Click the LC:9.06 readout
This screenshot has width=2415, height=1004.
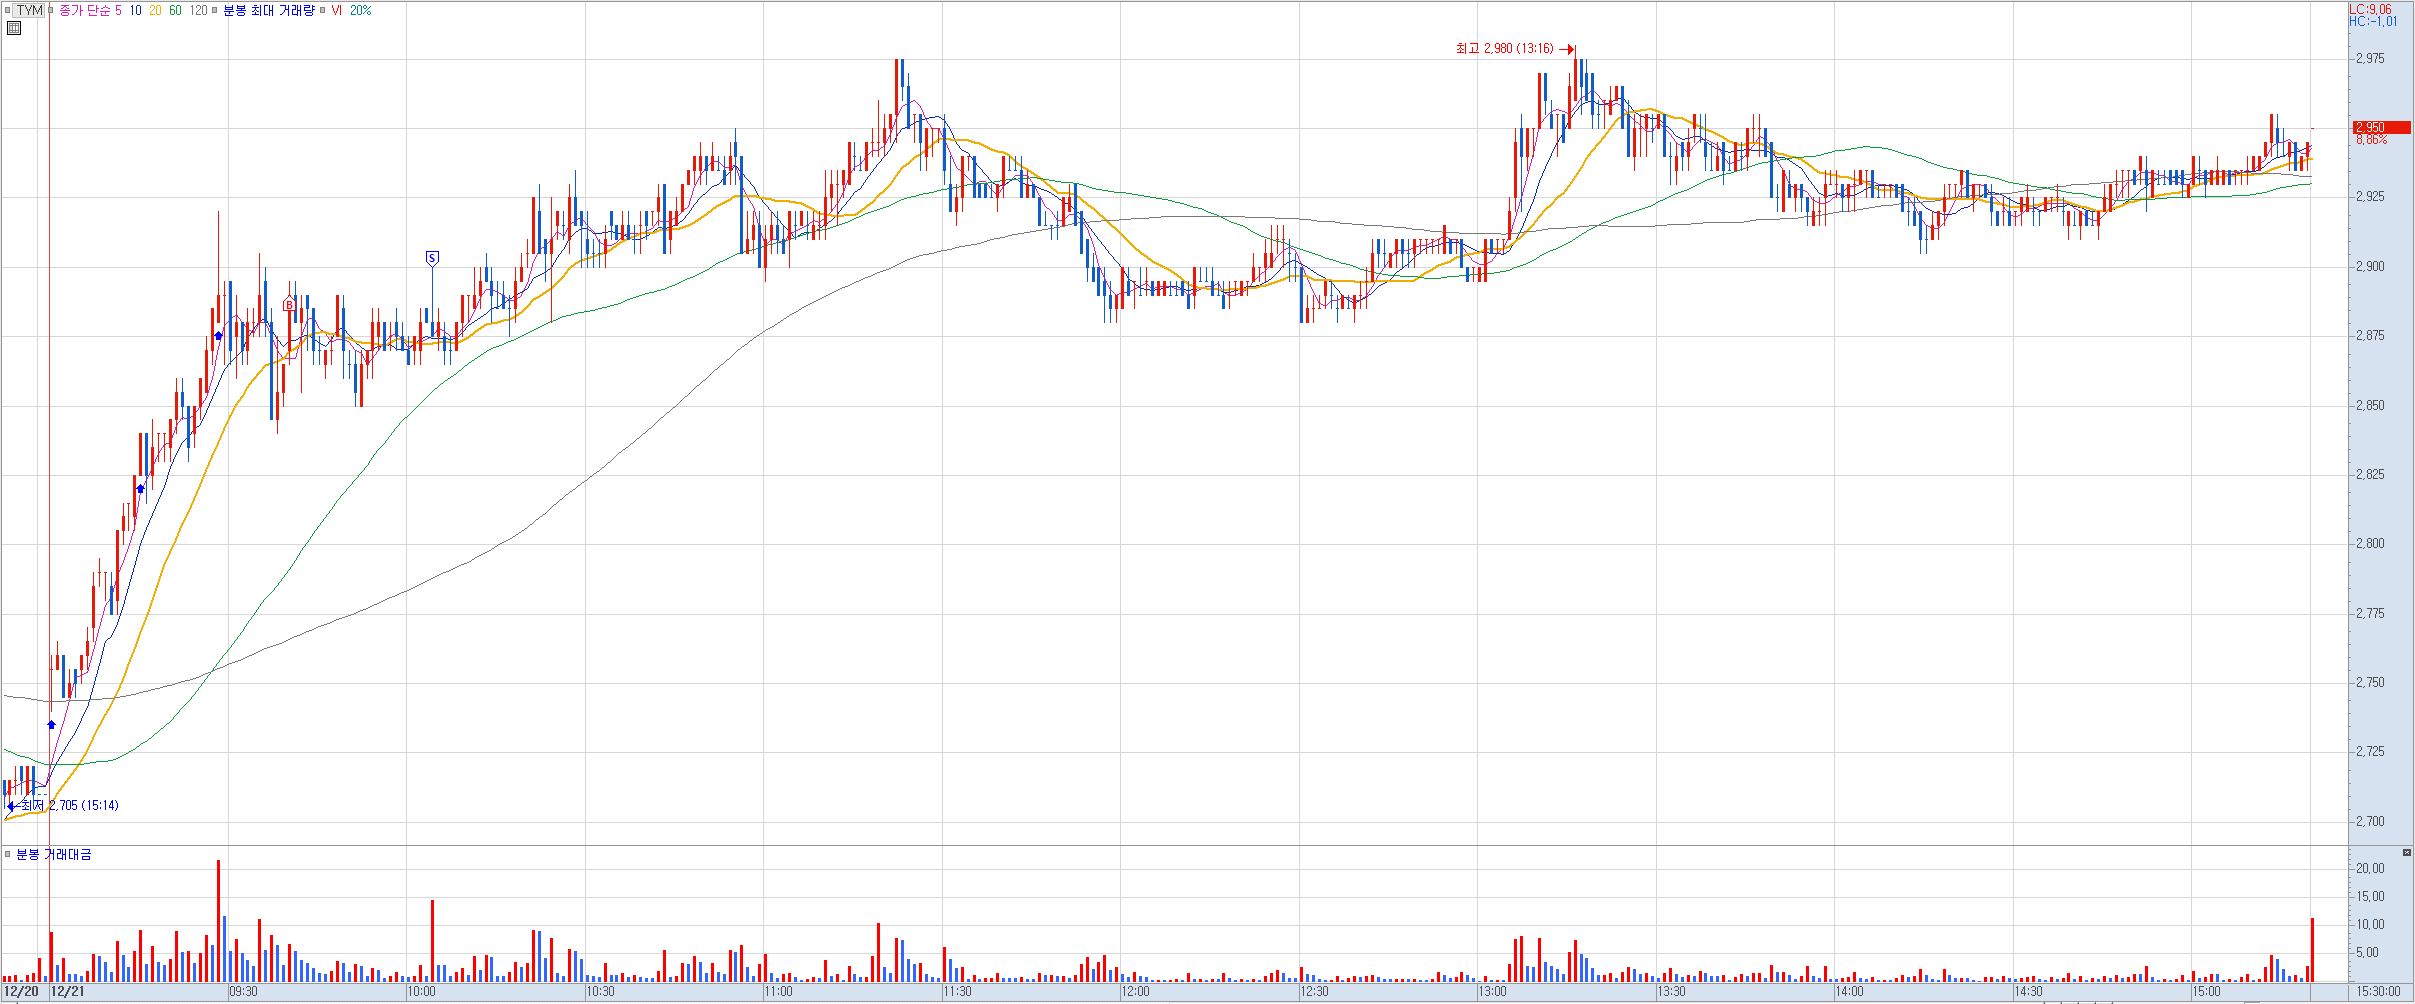pyautogui.click(x=2370, y=9)
